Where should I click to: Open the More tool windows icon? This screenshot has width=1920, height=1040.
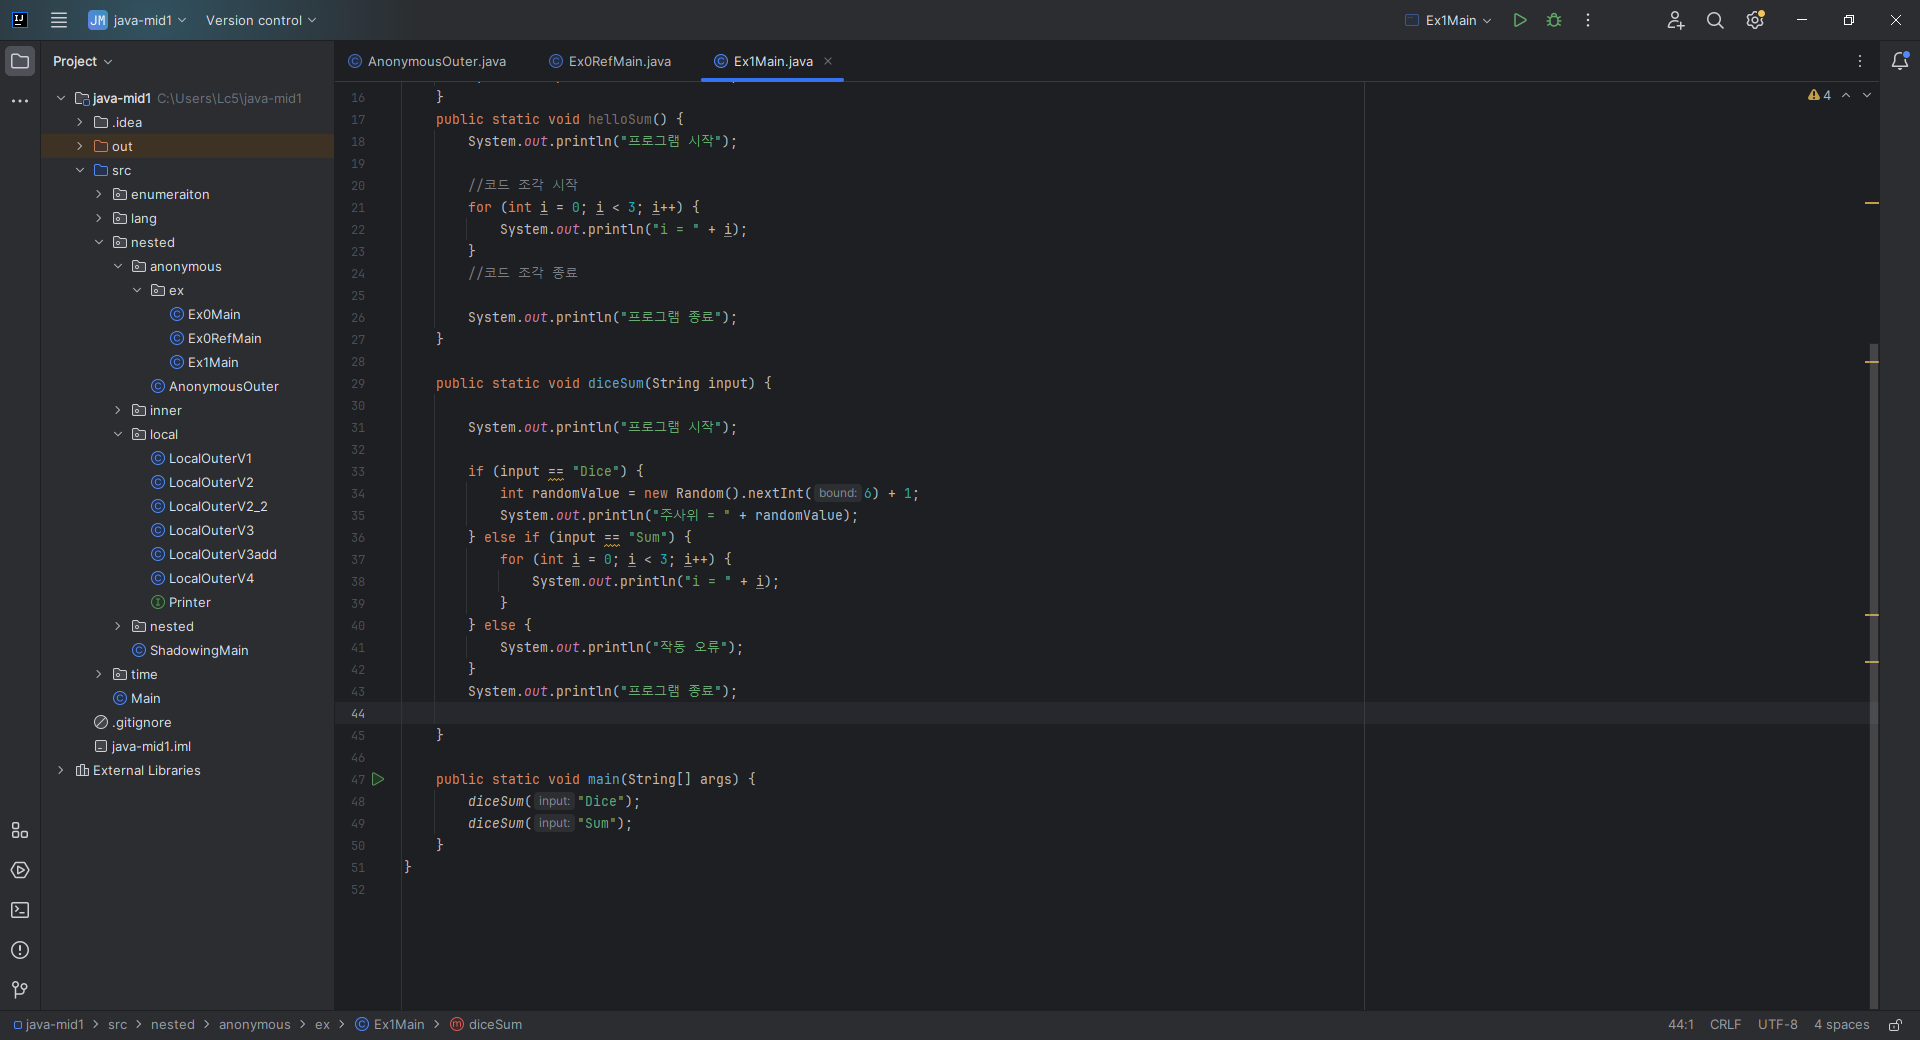point(20,101)
